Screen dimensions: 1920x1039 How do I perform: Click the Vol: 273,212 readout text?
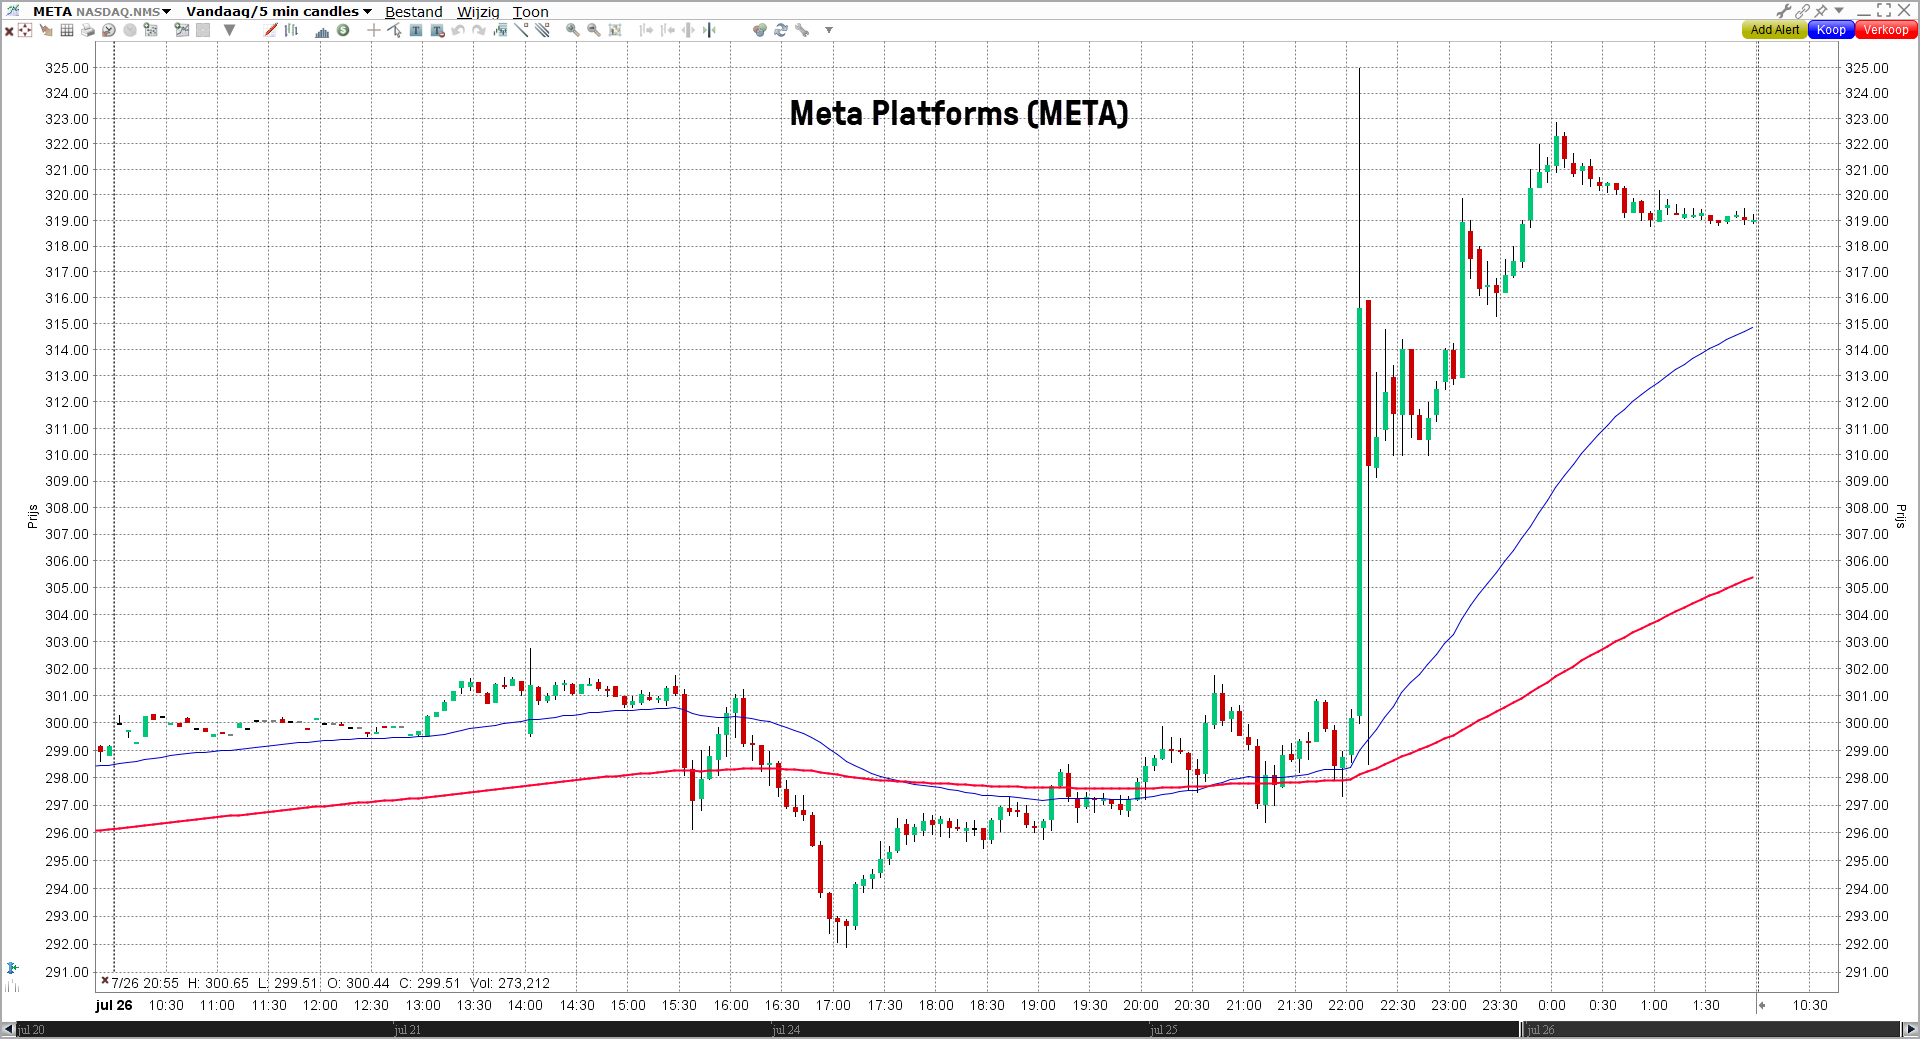510,983
